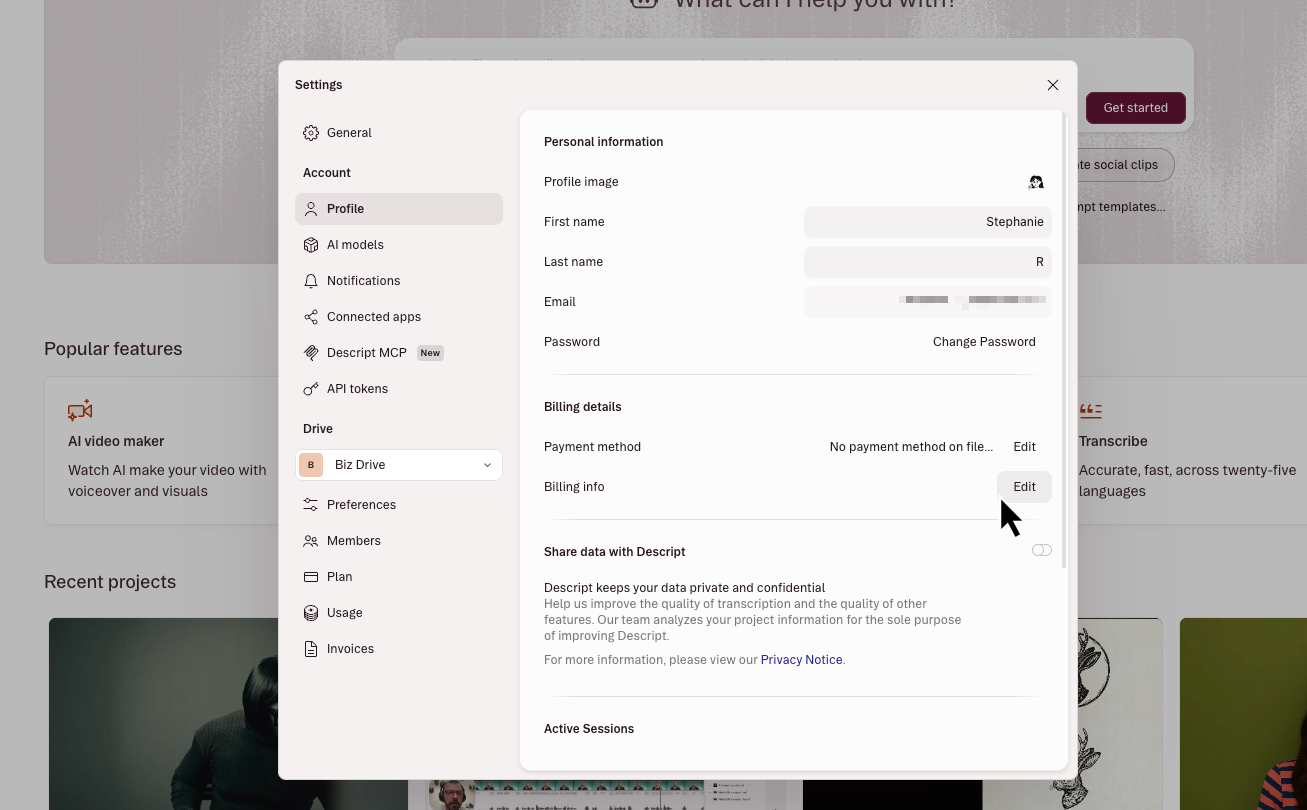
Task: Click the First name field
Action: point(928,222)
